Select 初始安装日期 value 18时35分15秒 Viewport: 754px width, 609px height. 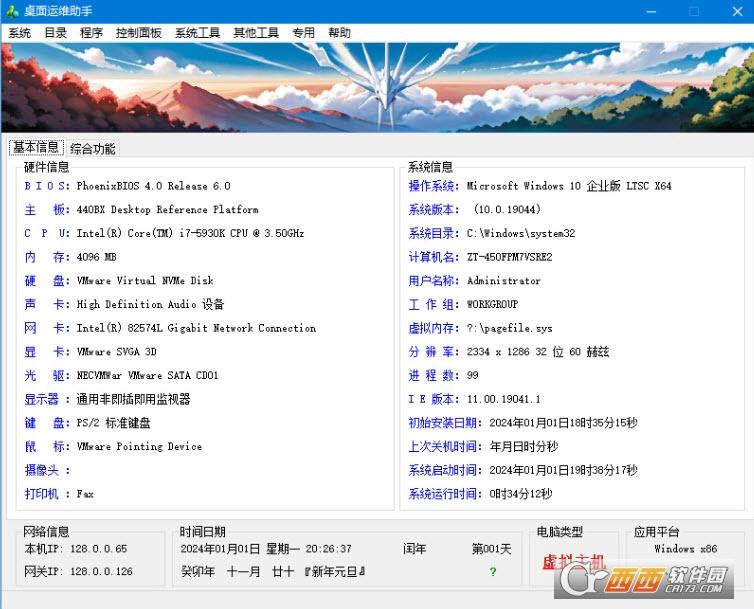(x=563, y=423)
